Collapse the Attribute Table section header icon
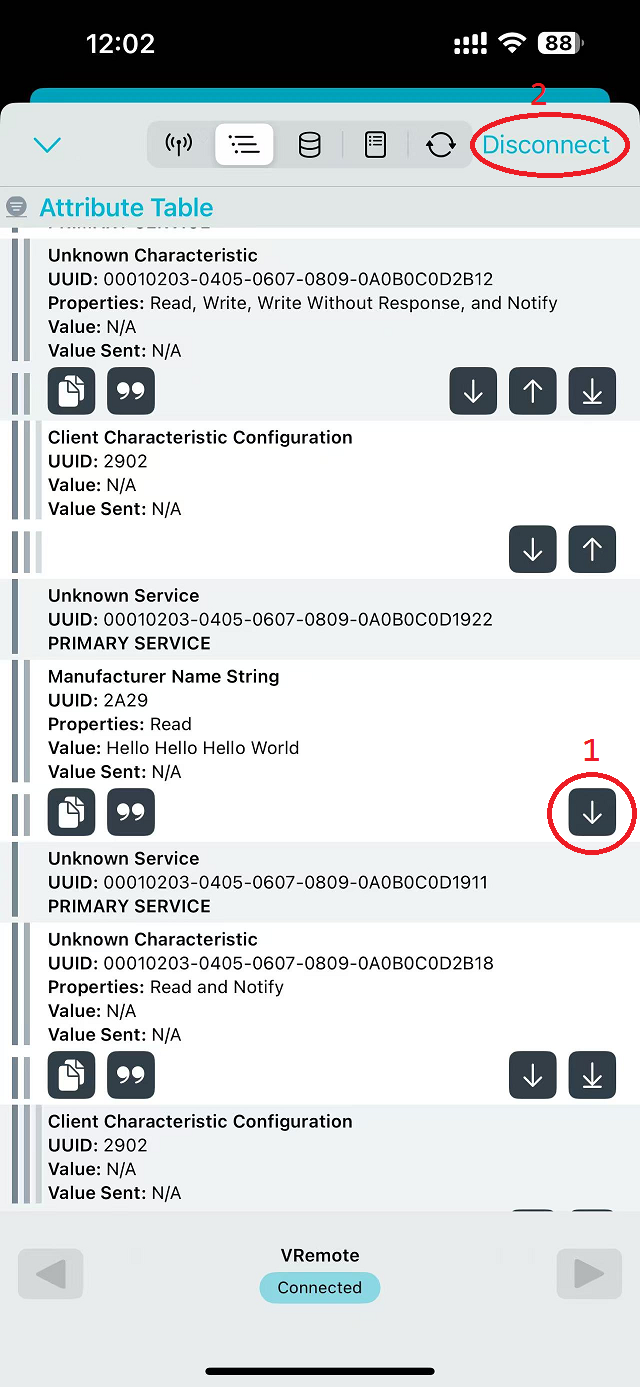The height and width of the screenshot is (1387, 640). [16, 207]
